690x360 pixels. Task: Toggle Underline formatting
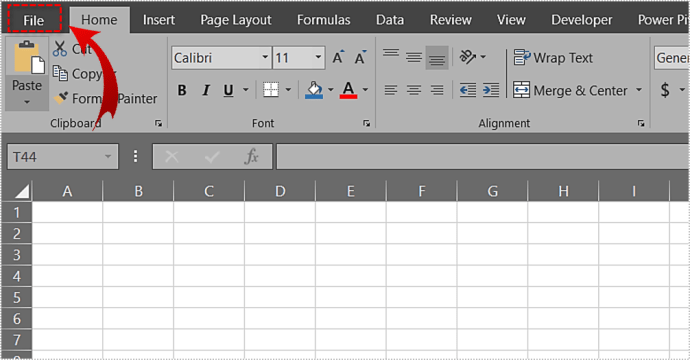[x=228, y=90]
